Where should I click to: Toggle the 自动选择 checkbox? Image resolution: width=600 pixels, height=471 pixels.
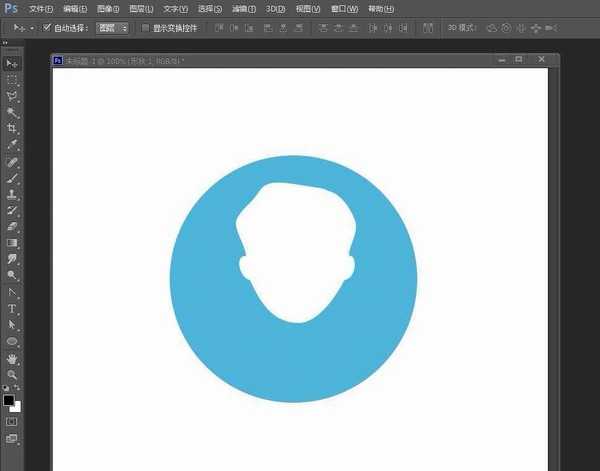click(x=47, y=28)
